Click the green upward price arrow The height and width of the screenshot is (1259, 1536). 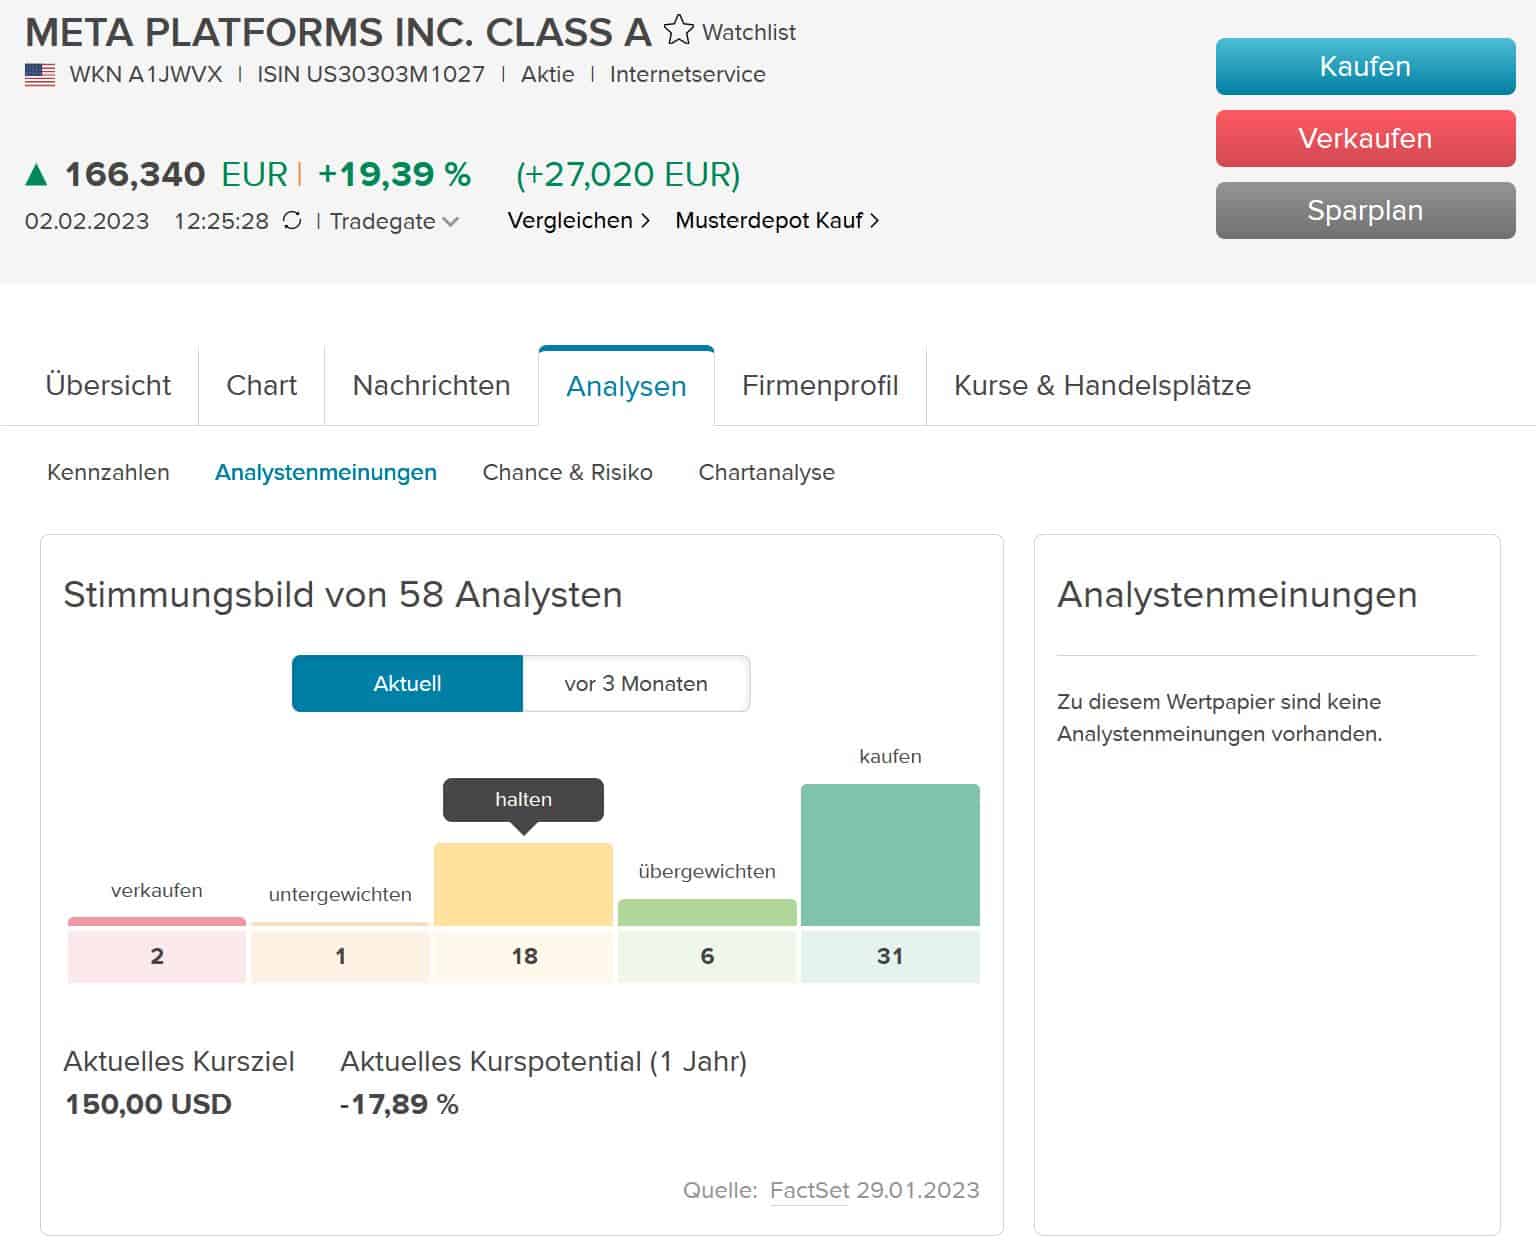pyautogui.click(x=36, y=176)
